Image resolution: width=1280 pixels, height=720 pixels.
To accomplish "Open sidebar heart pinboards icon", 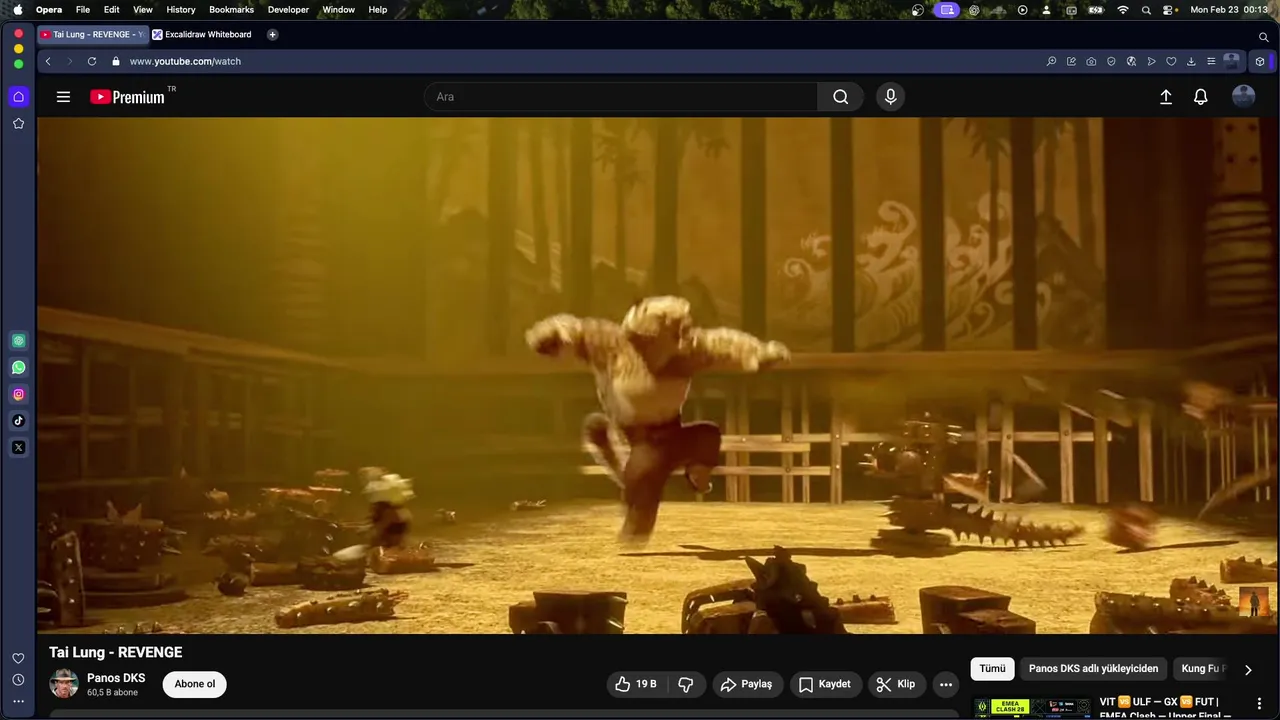I will pyautogui.click(x=18, y=658).
